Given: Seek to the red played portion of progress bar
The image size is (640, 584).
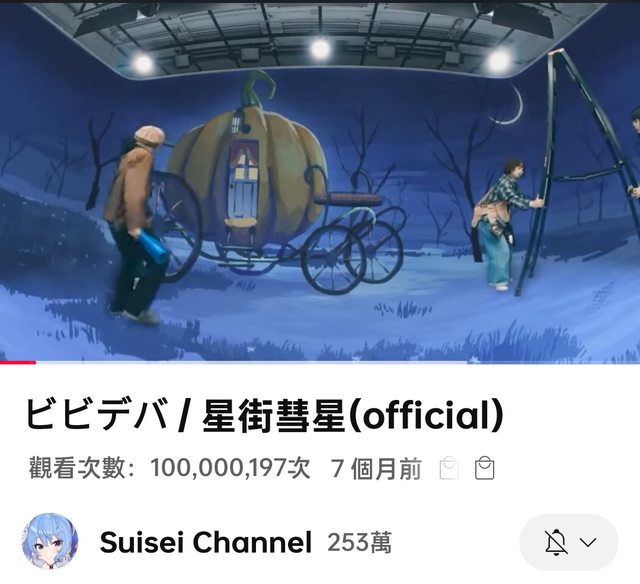Looking at the screenshot, I should [x=18, y=362].
